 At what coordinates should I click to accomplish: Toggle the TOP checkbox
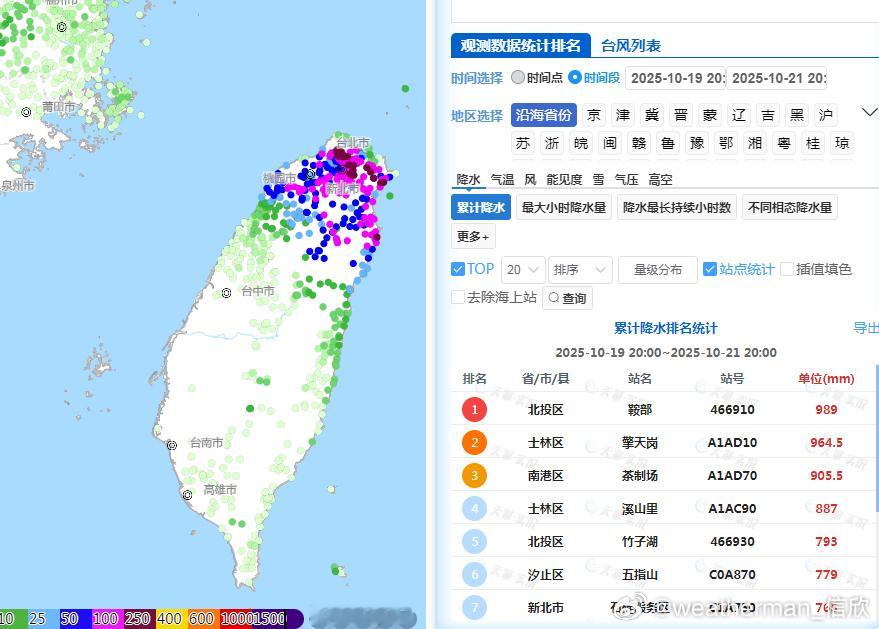(x=457, y=269)
